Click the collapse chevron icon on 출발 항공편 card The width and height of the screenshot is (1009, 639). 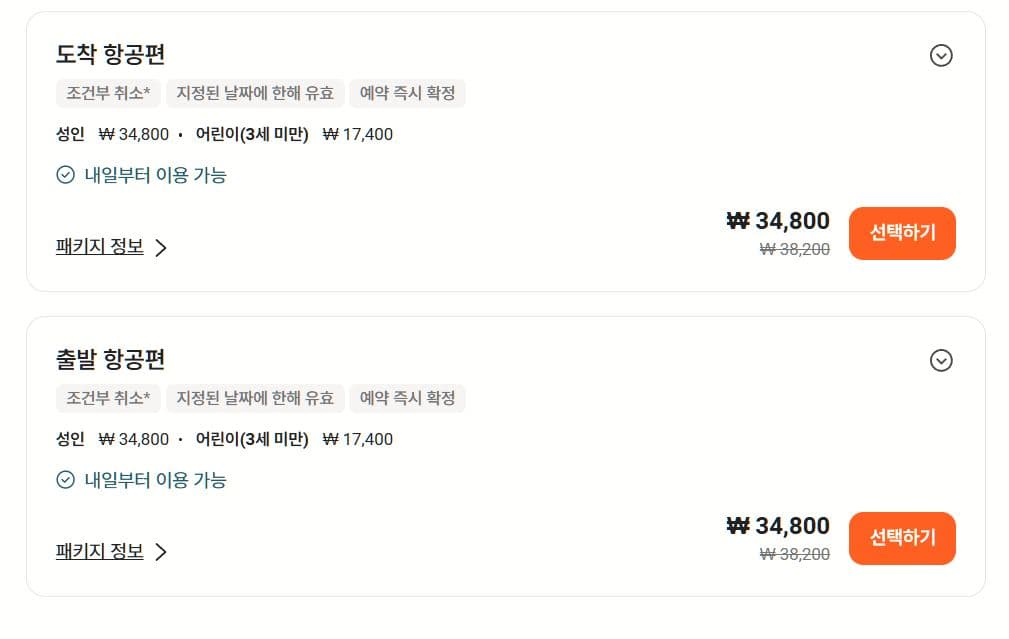pyautogui.click(x=941, y=361)
